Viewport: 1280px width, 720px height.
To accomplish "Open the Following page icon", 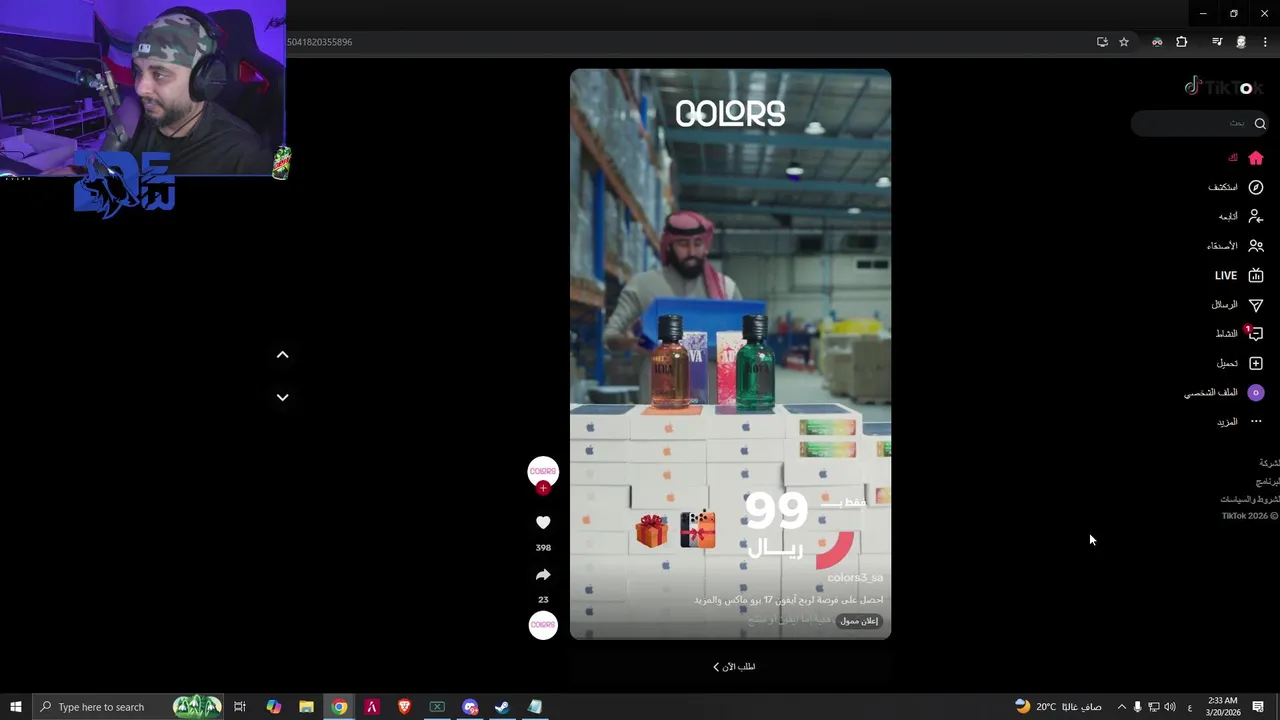I will point(1256,216).
